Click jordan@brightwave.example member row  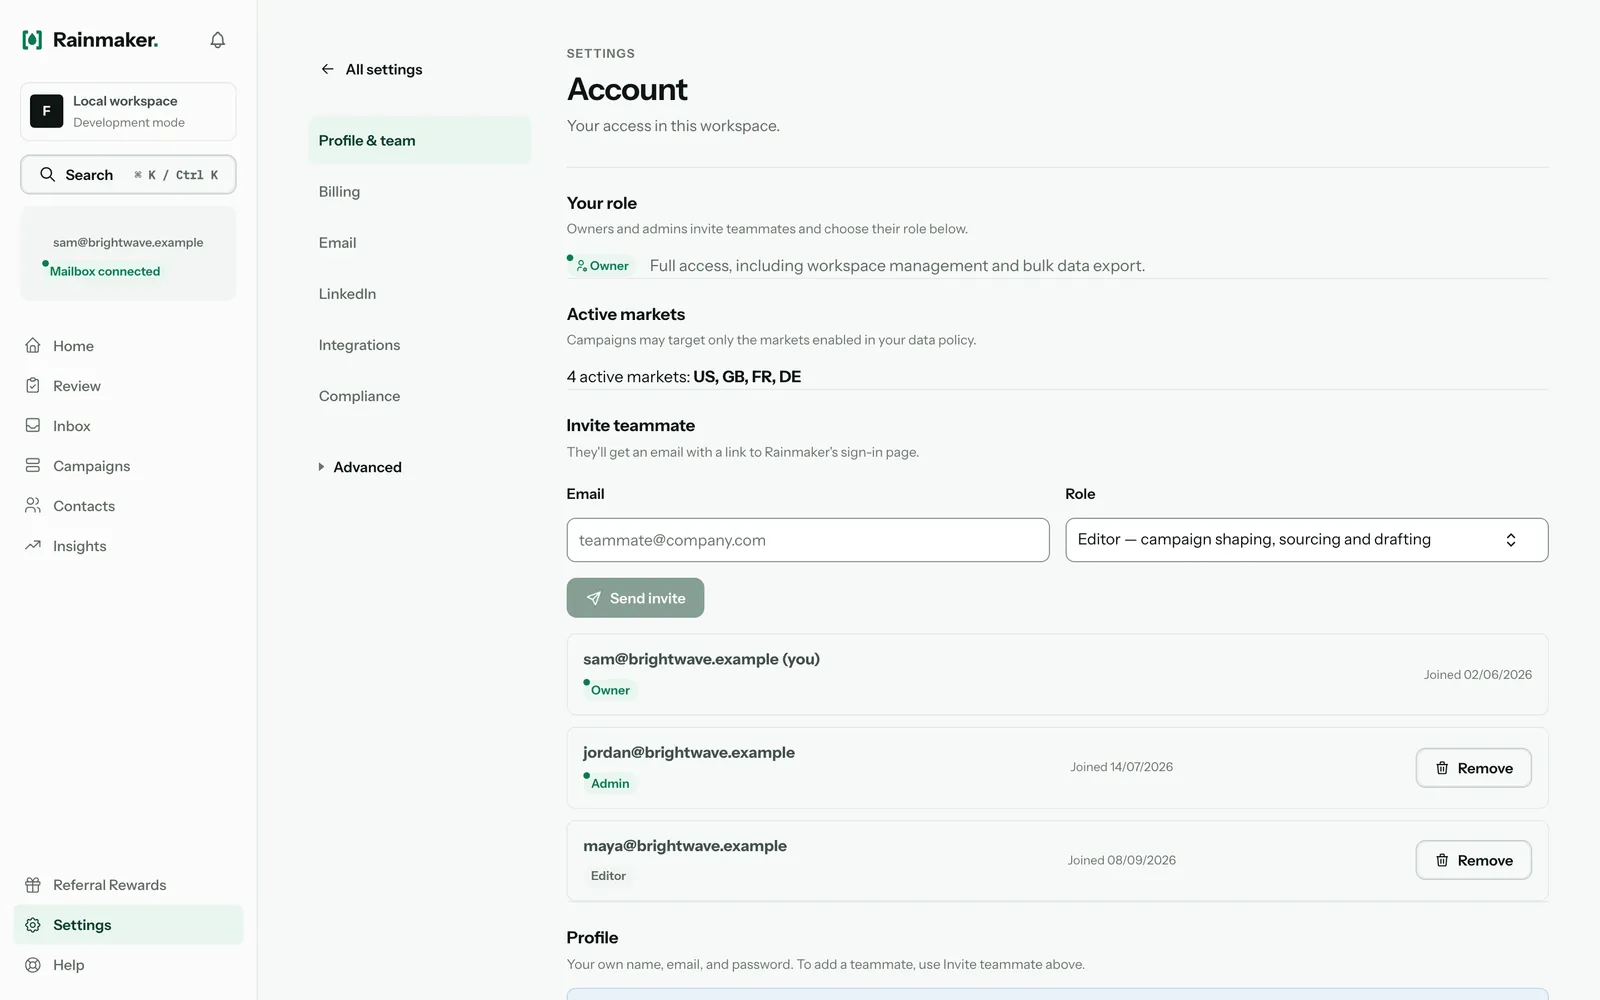1057,768
